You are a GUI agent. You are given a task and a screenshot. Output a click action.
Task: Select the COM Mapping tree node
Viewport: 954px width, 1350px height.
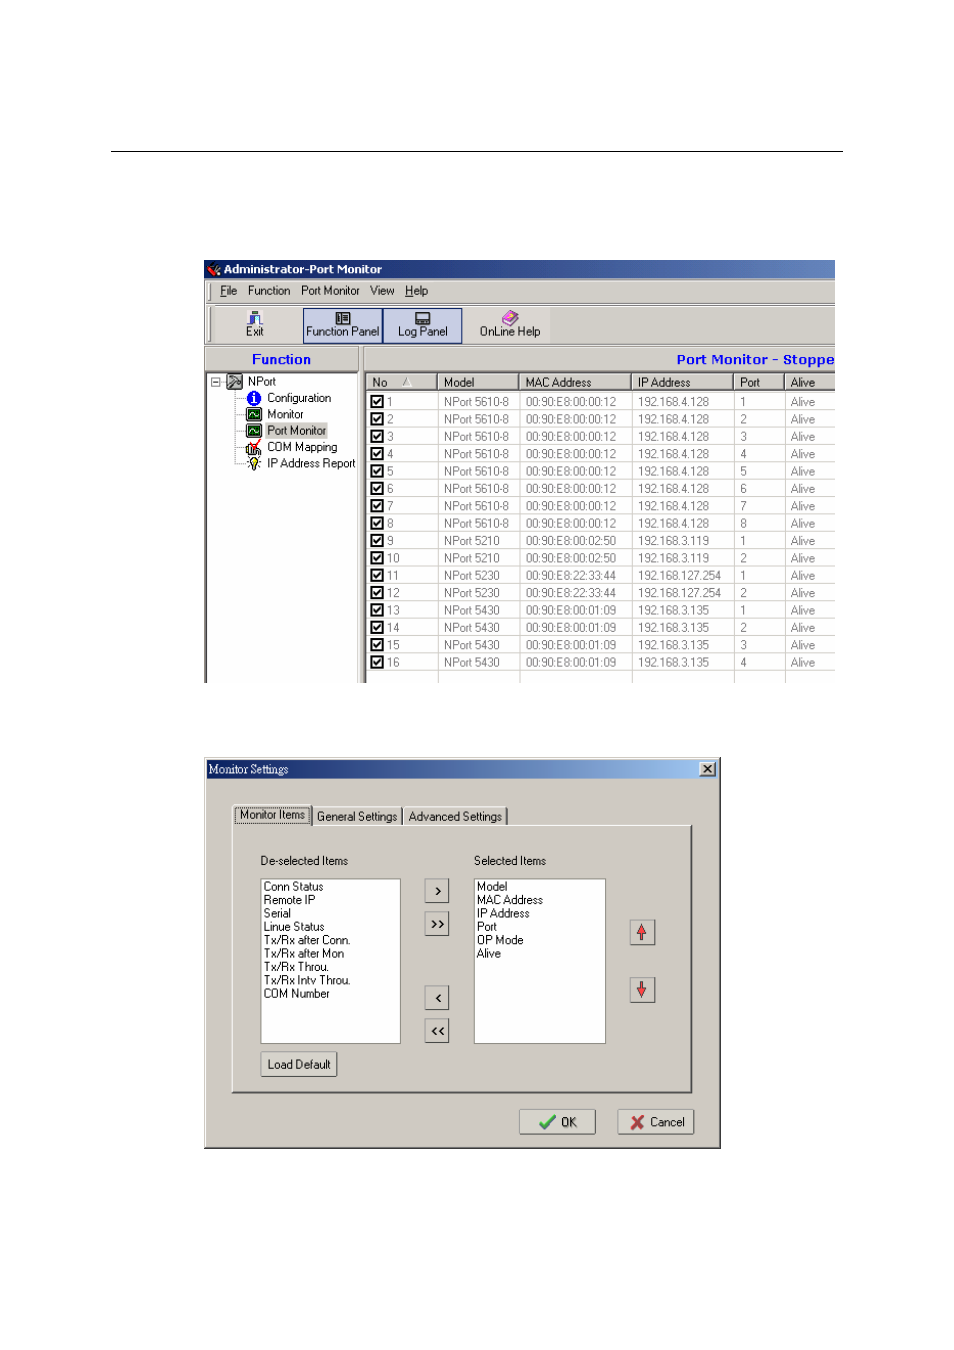pos(302,447)
